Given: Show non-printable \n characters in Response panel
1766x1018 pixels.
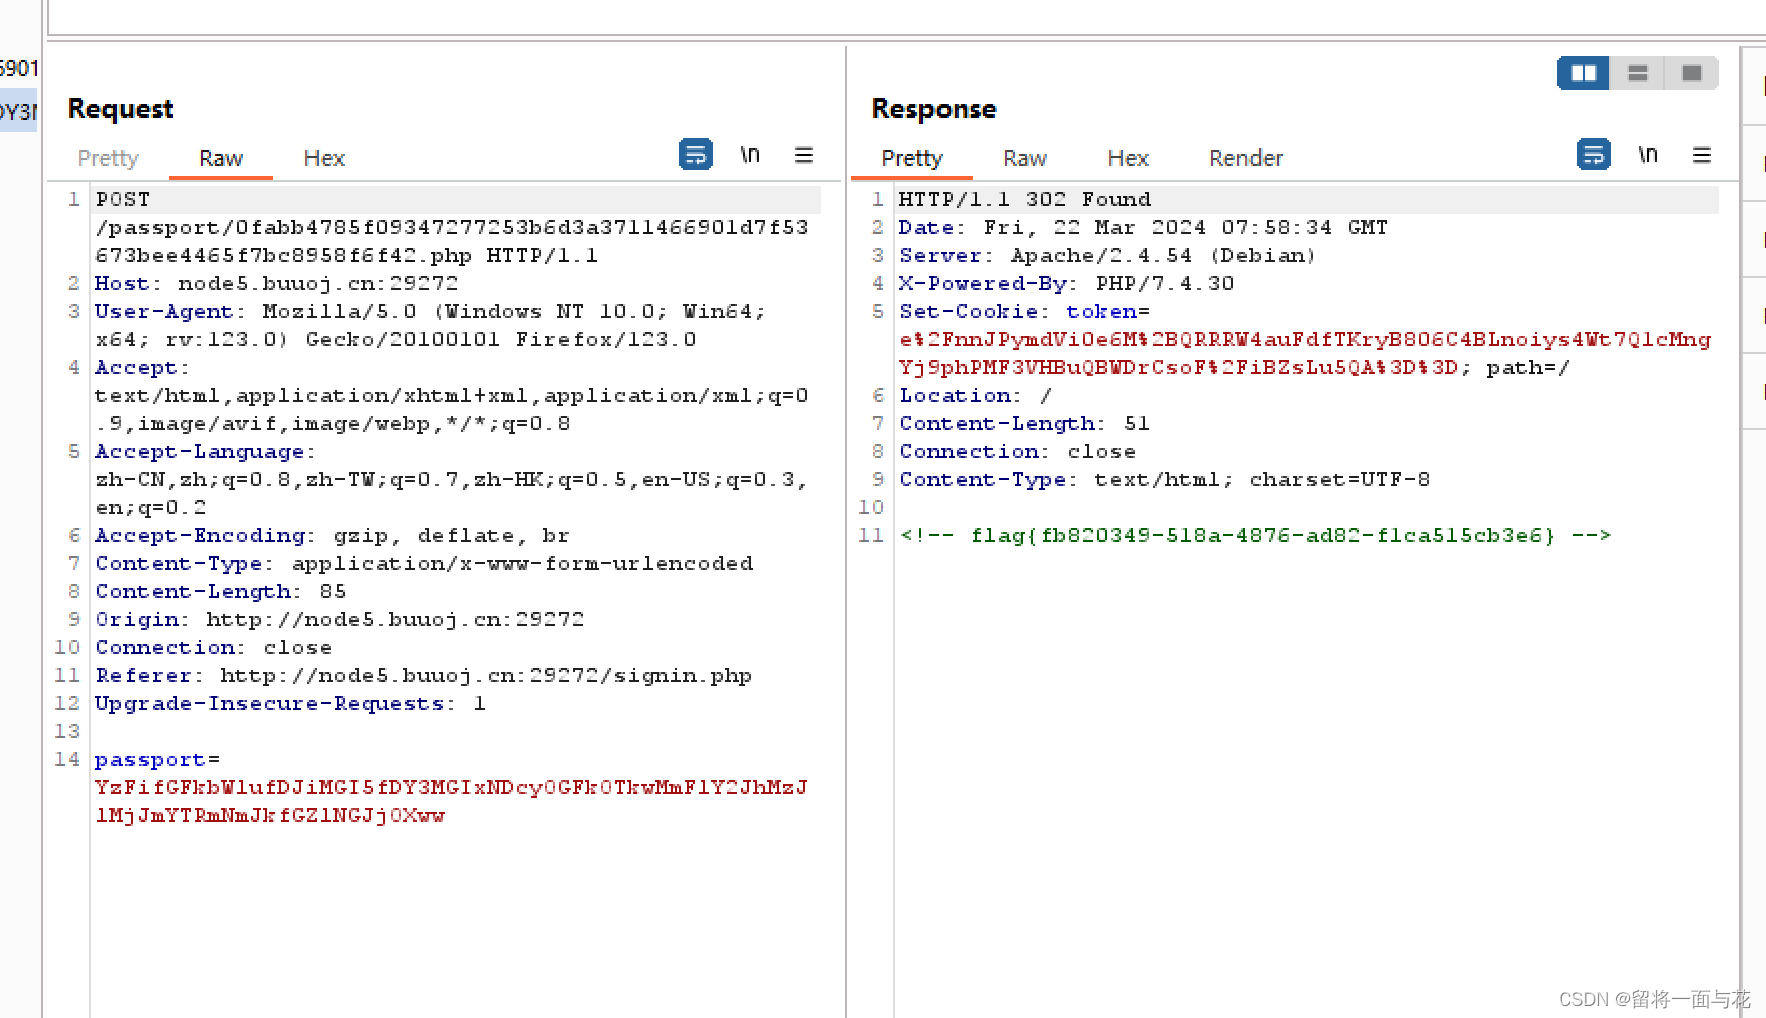Looking at the screenshot, I should [x=1648, y=154].
